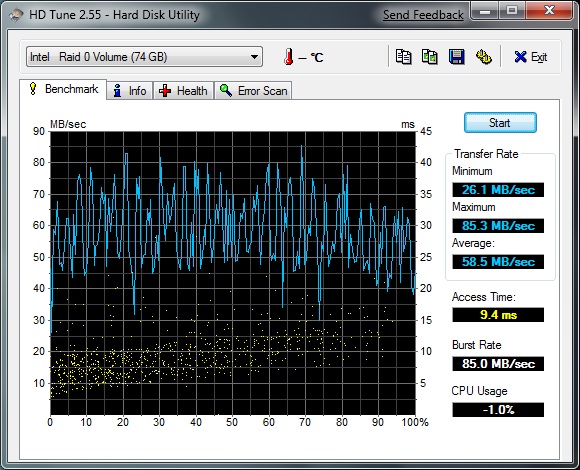Click the Average transfer rate value

click(x=498, y=261)
